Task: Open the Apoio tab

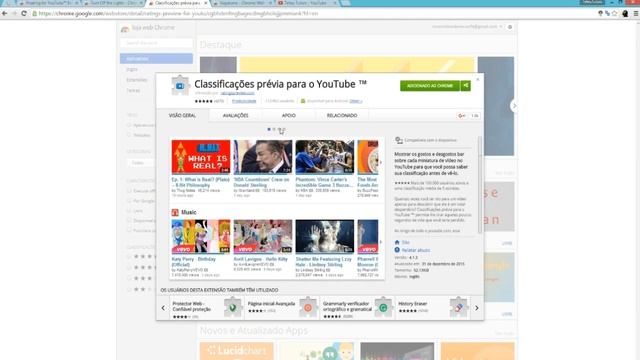Action: [x=289, y=116]
